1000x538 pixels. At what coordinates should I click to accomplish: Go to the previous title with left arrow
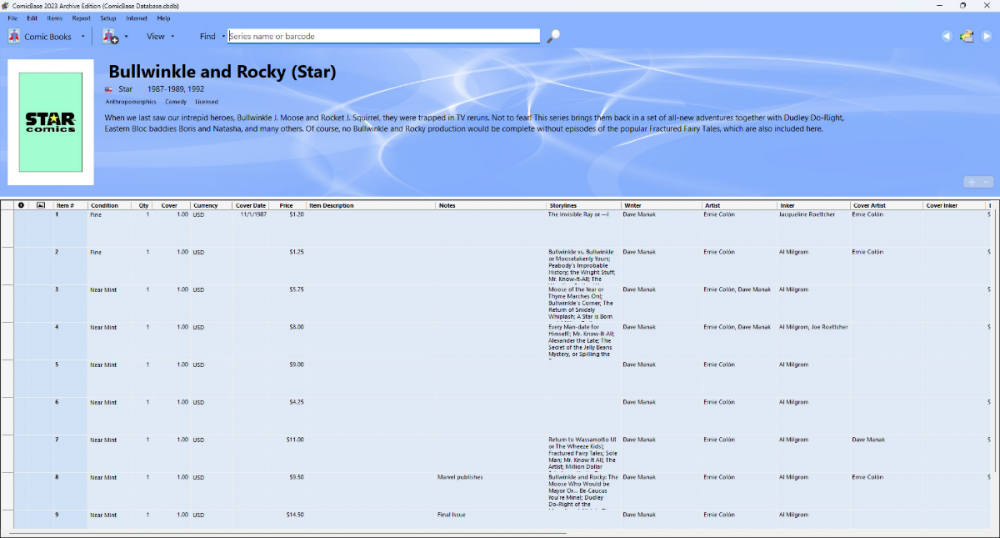tap(946, 36)
